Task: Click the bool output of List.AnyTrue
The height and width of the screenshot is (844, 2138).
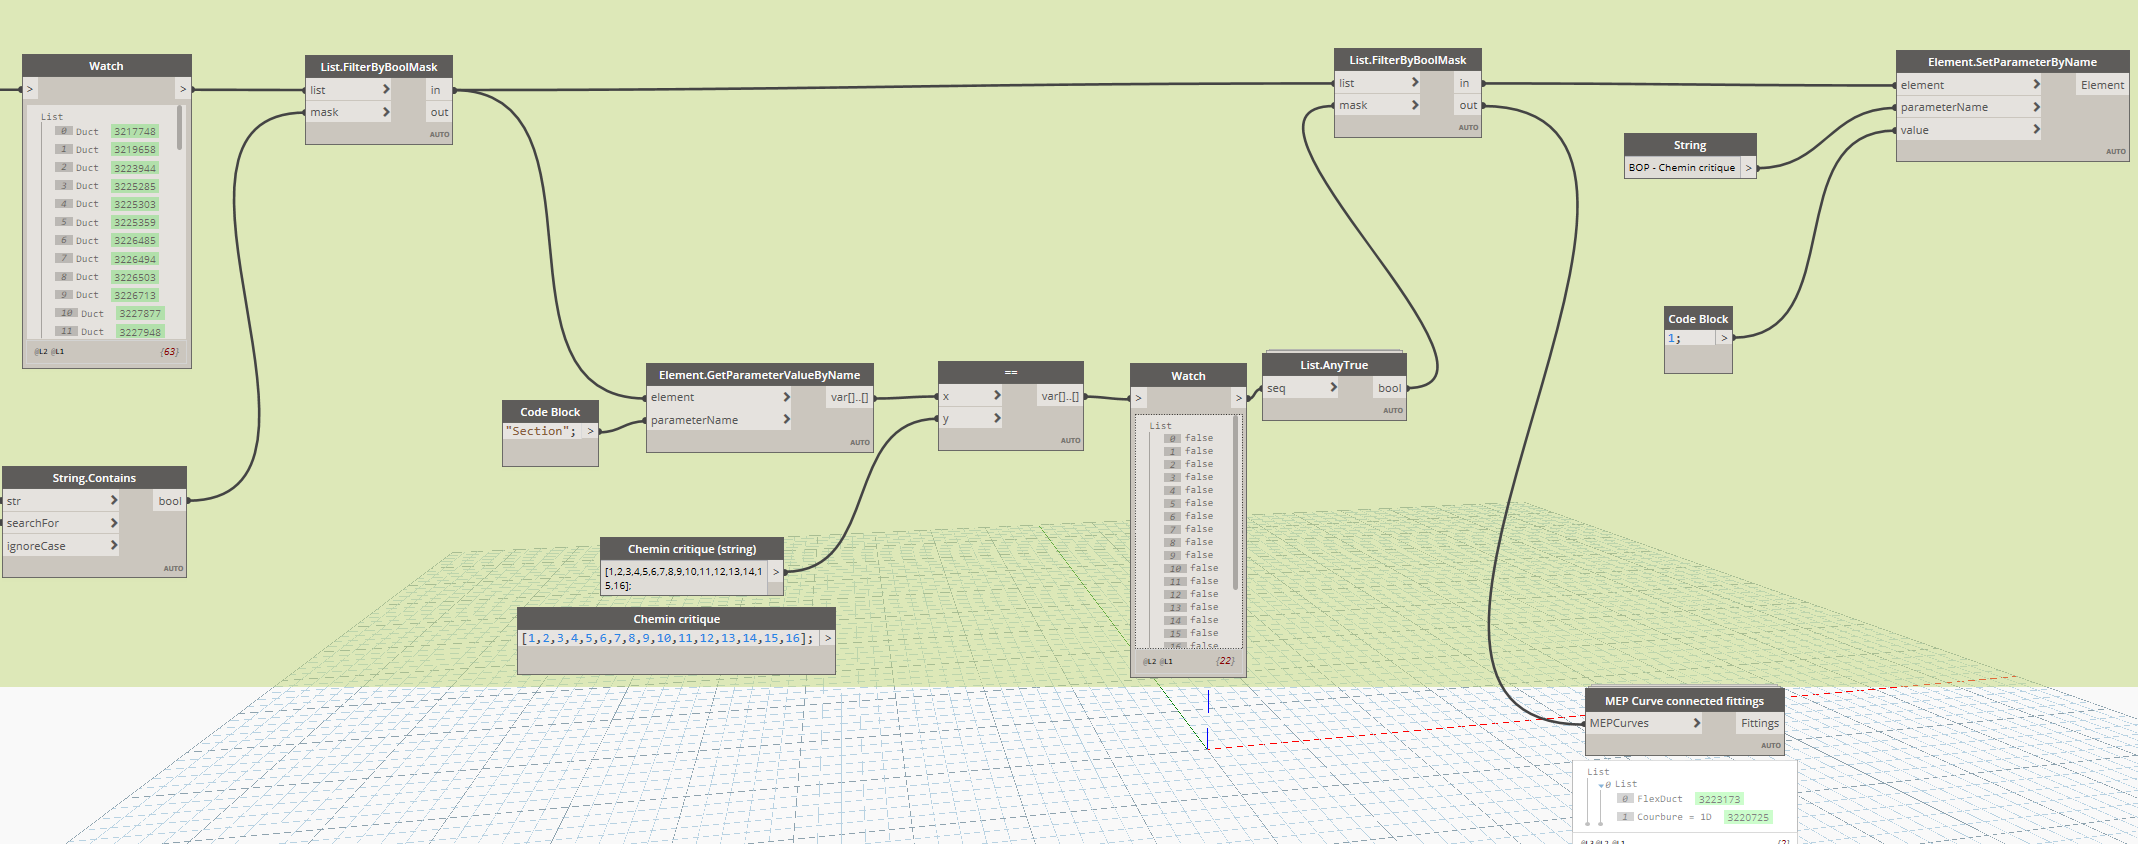Action: point(1389,388)
